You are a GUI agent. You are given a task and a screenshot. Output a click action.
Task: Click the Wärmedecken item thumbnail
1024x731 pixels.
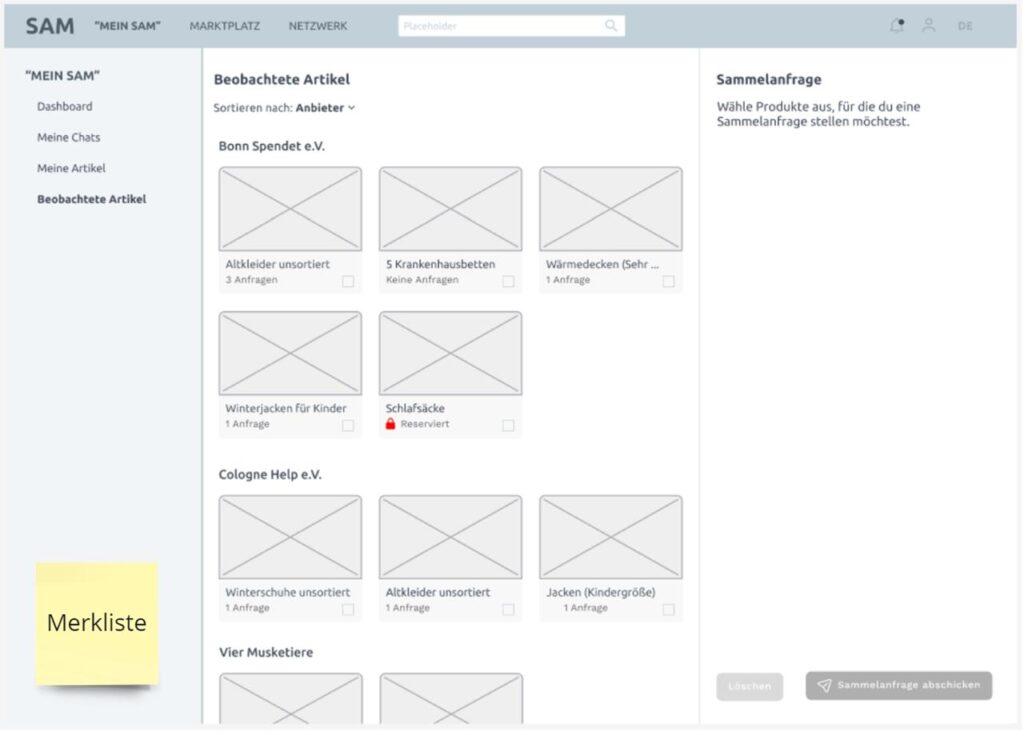click(611, 209)
